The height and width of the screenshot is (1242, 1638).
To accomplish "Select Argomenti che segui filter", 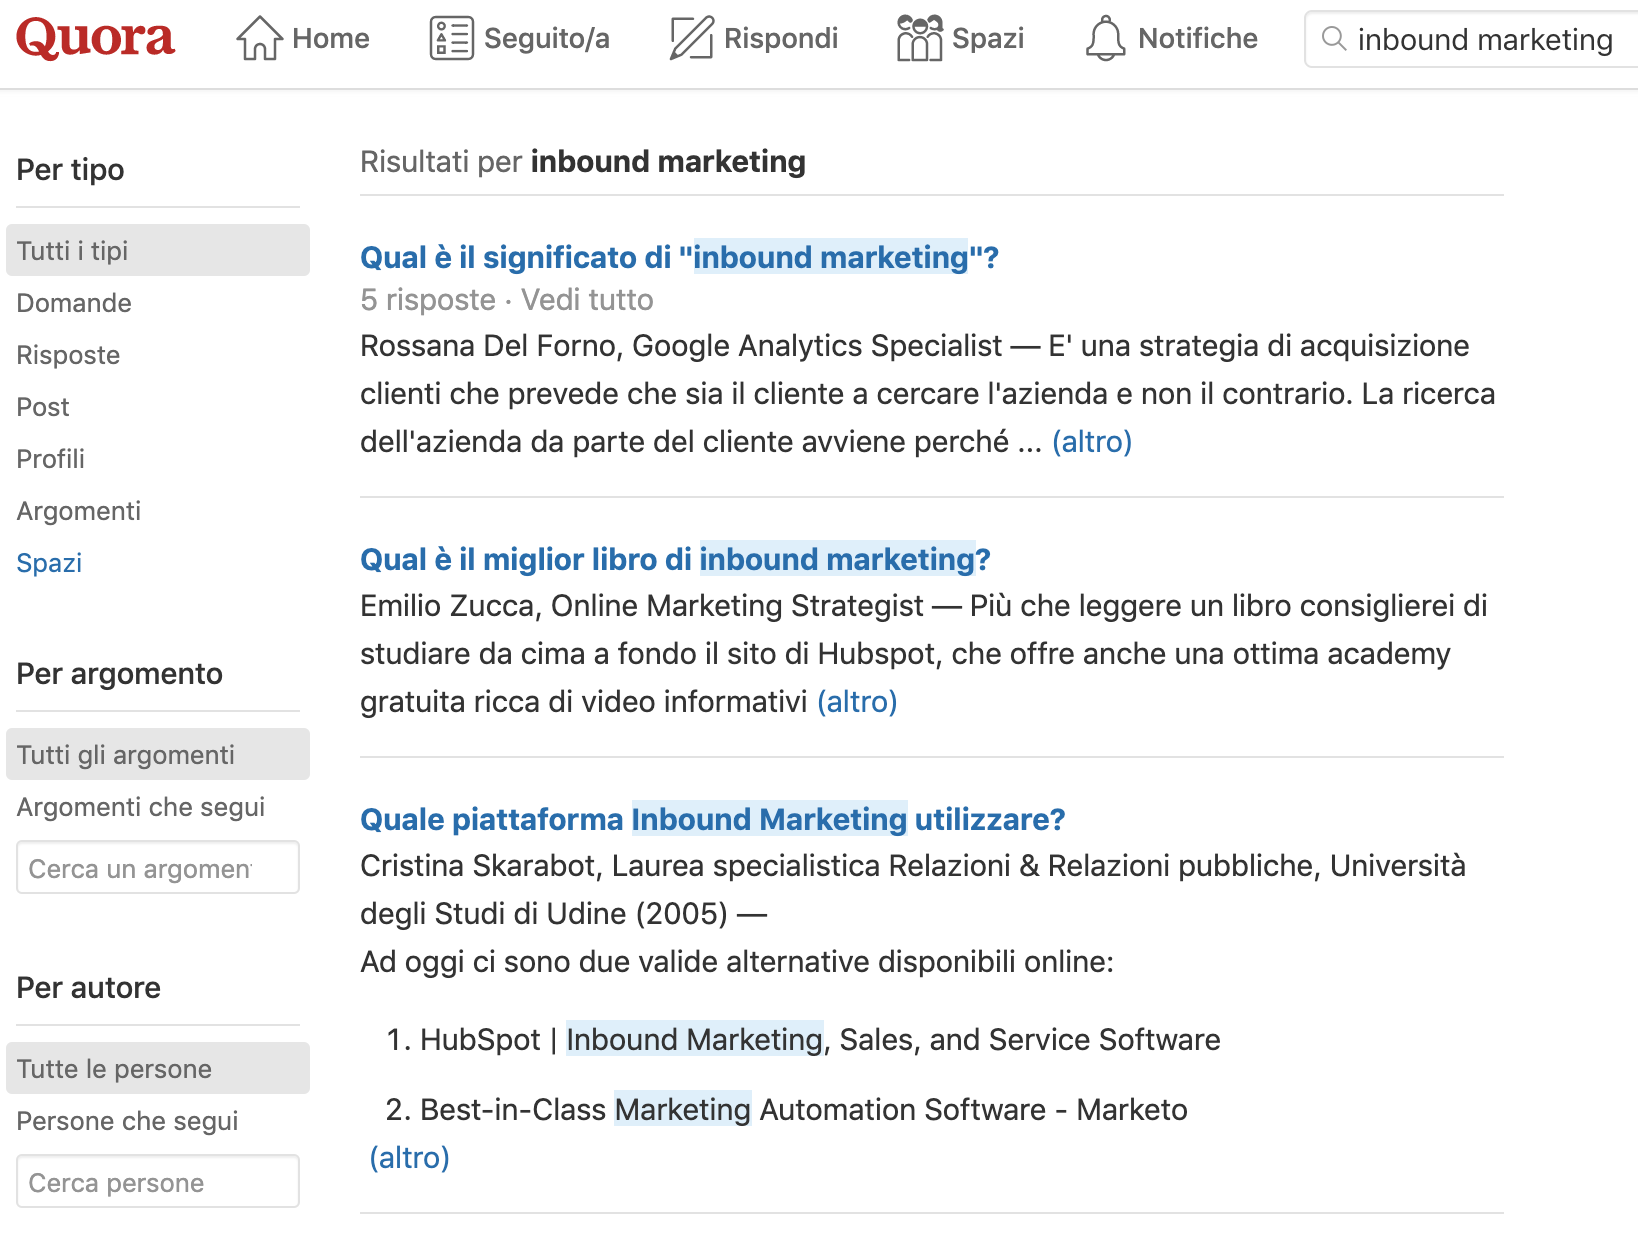I will tap(141, 807).
